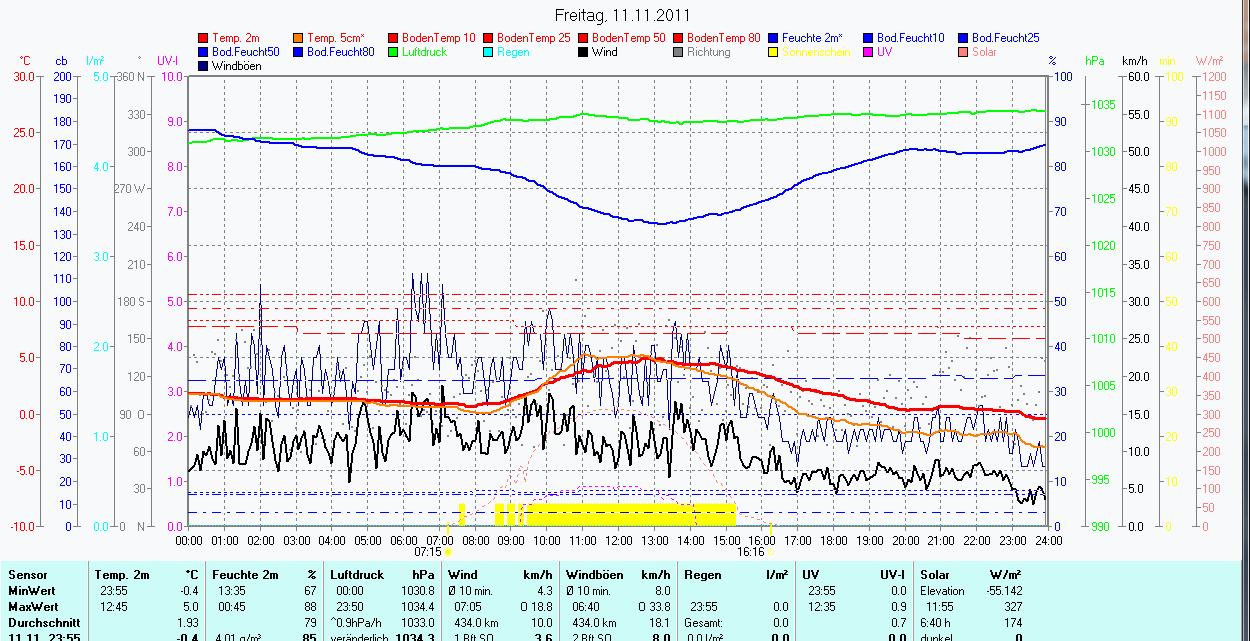
Task: Click the gray Richtung legend square
Action: 679,52
